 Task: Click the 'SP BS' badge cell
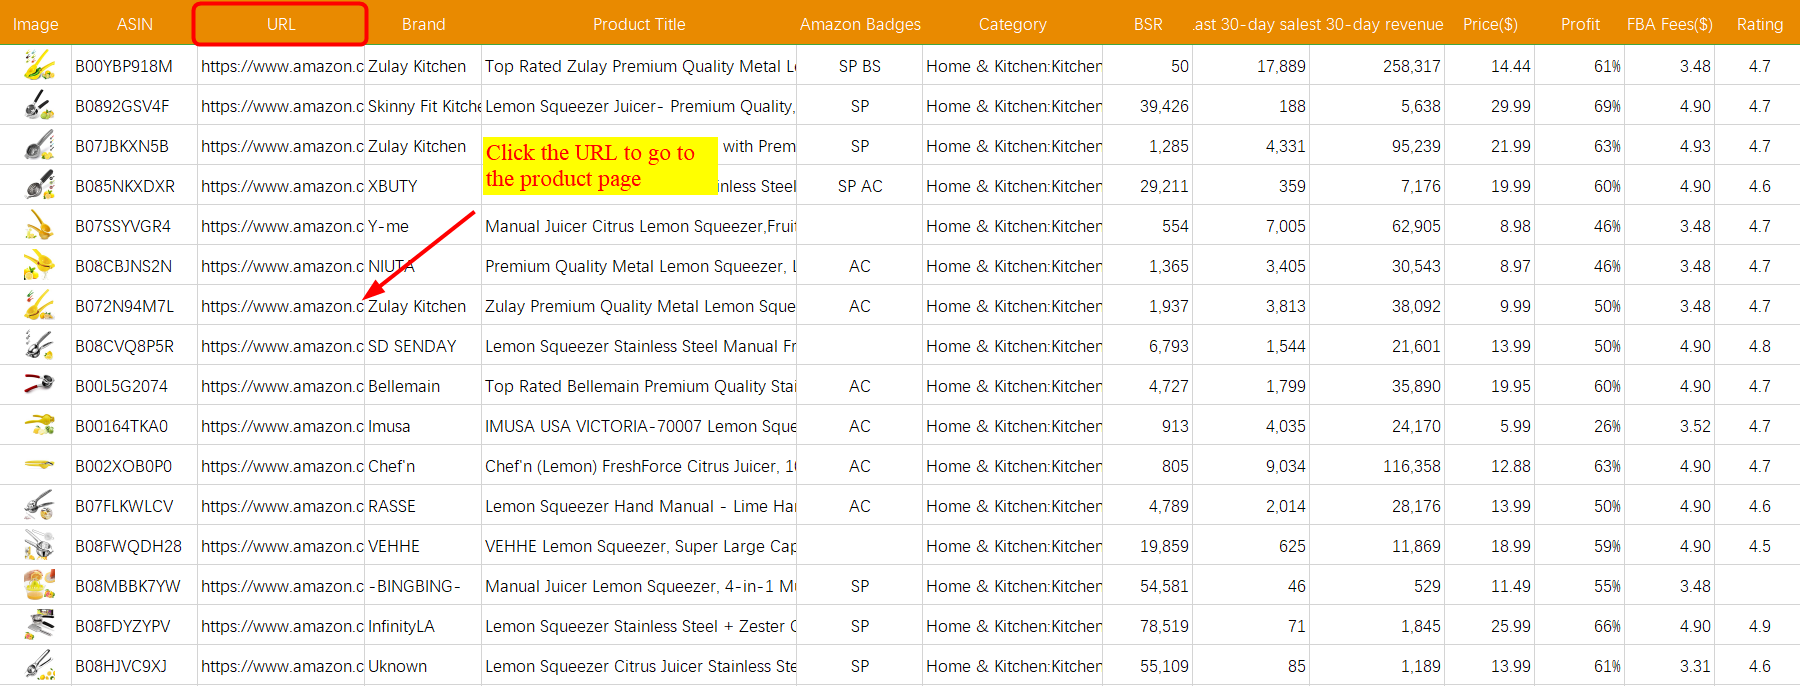pos(860,66)
